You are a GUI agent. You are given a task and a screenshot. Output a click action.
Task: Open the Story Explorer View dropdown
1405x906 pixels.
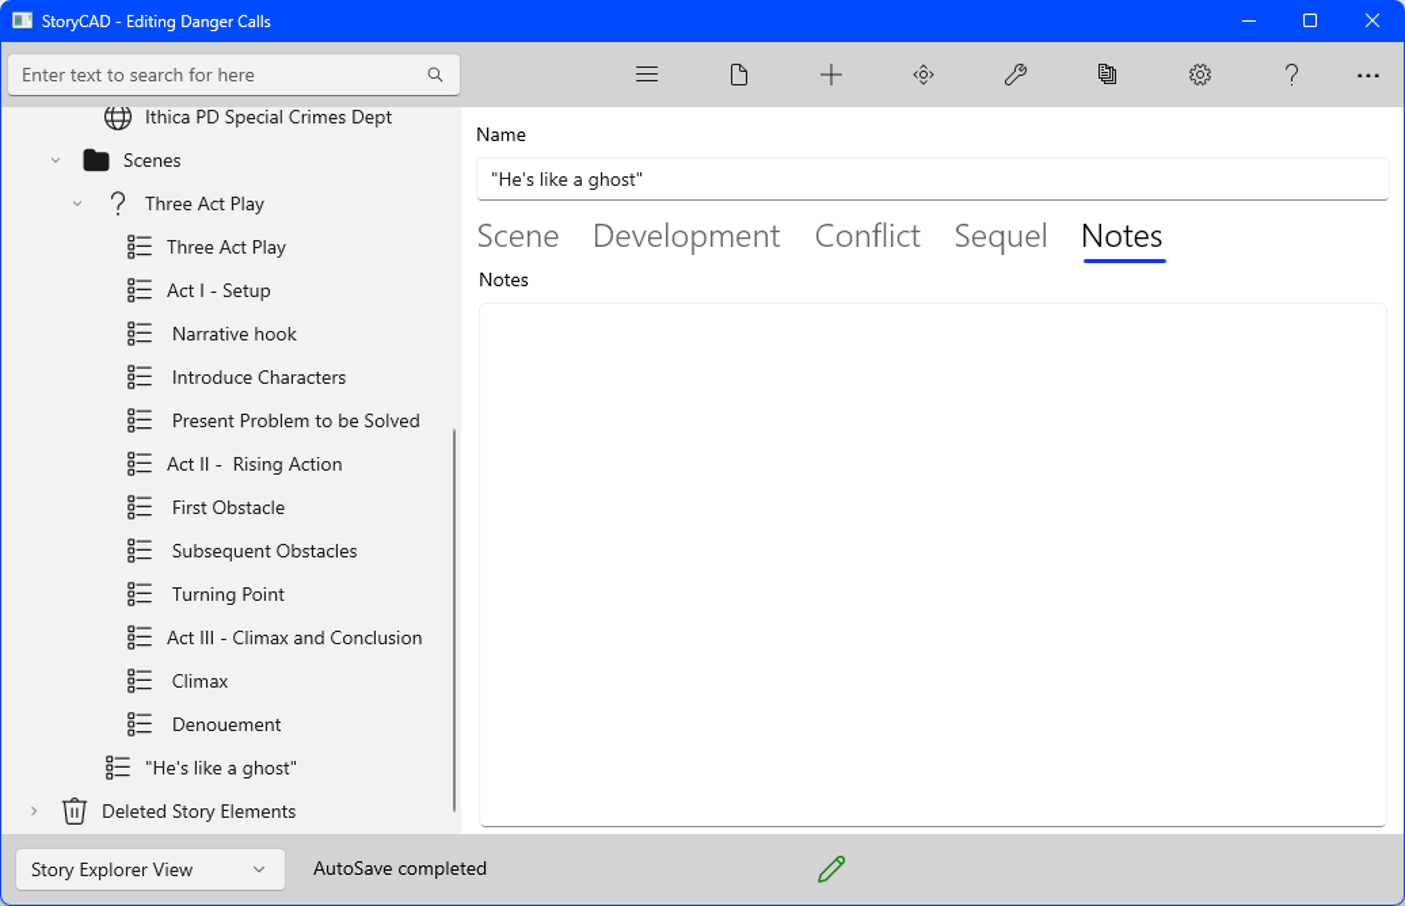[149, 869]
